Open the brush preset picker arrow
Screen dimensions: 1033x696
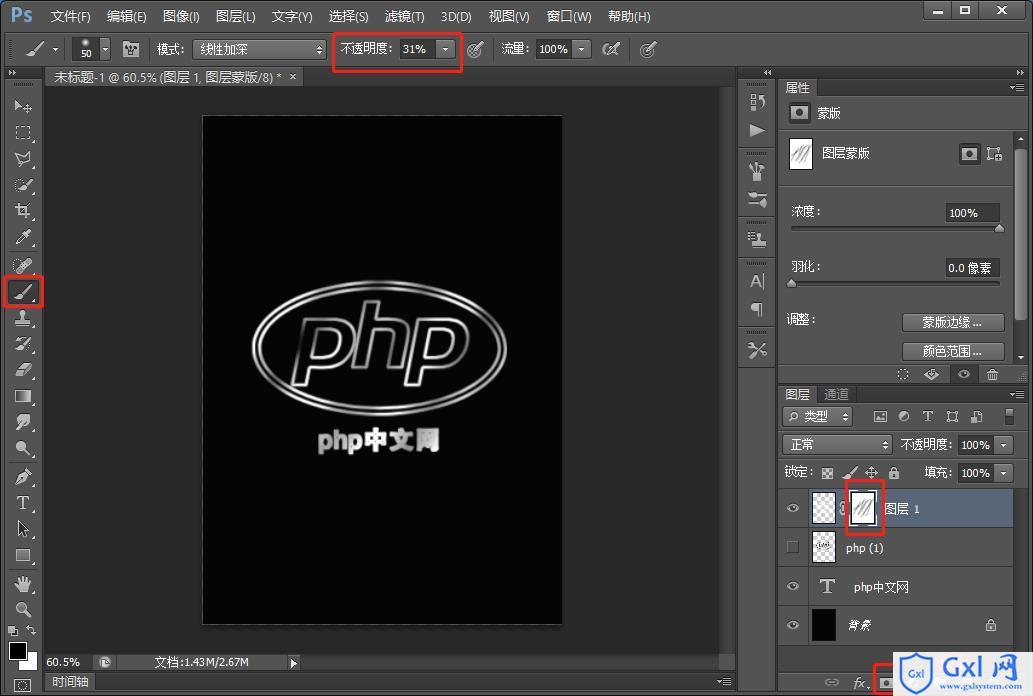[x=105, y=49]
